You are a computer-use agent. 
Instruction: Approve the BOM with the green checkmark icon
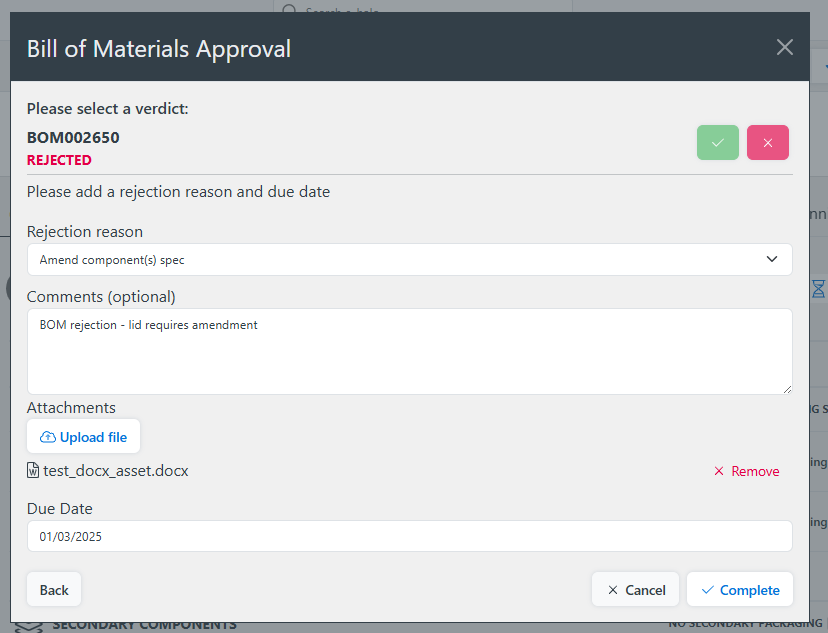(717, 142)
